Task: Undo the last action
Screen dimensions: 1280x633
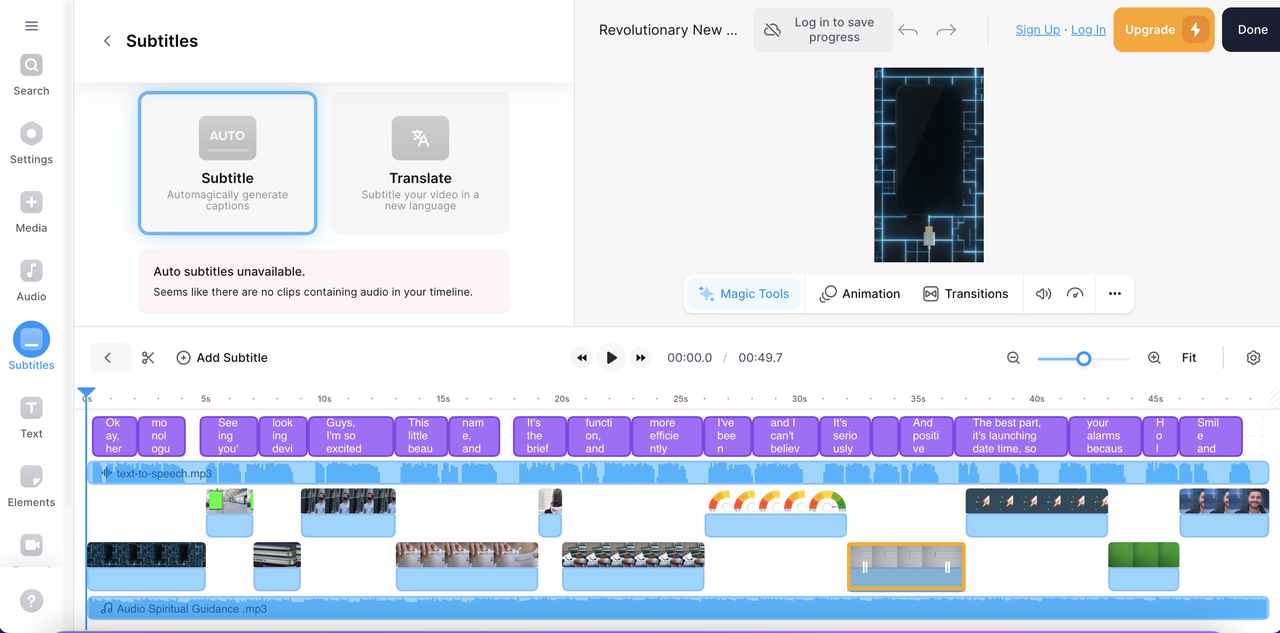Action: [908, 30]
